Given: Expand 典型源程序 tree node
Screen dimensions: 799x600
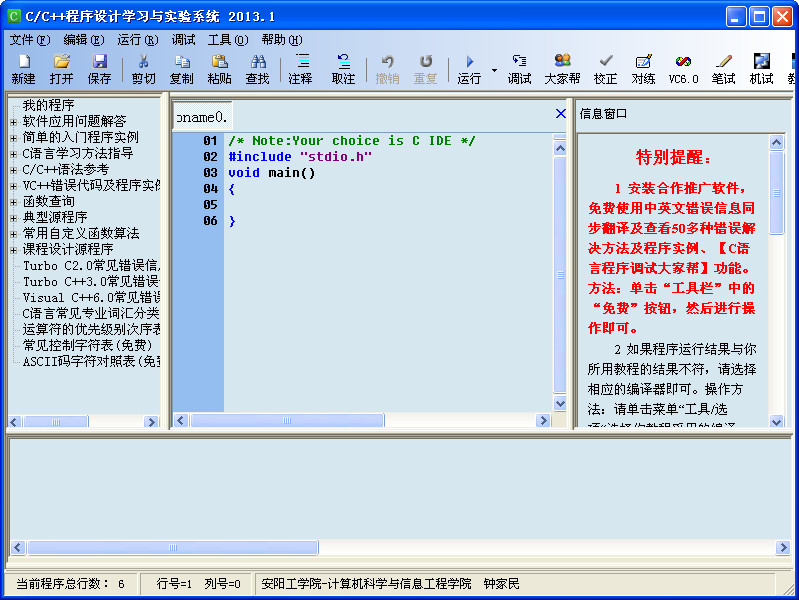Looking at the screenshot, I should click(x=13, y=218).
